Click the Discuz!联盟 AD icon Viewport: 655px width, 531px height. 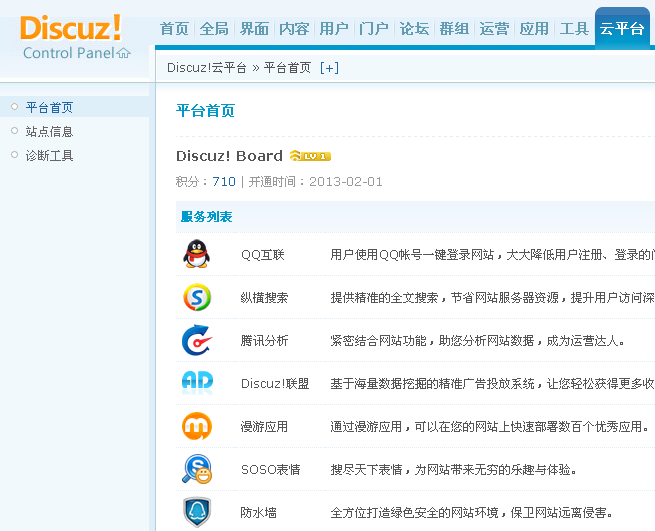[197, 383]
